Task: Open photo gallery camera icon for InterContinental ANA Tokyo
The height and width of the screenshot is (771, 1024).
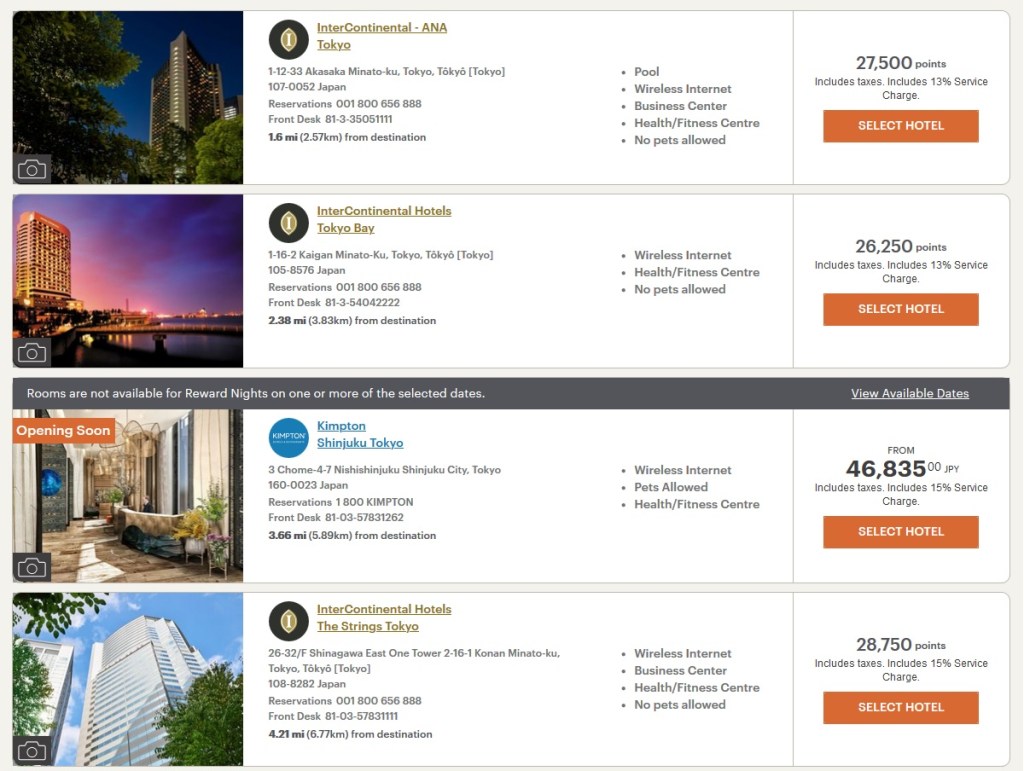Action: click(32, 169)
